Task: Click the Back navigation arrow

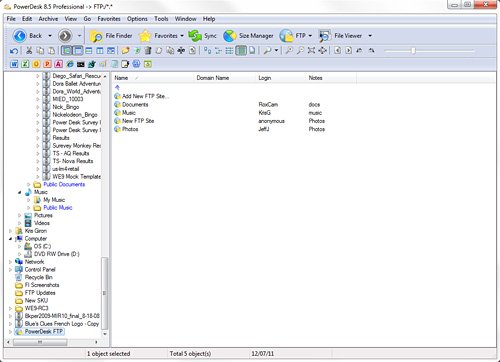Action: pyautogui.click(x=20, y=36)
